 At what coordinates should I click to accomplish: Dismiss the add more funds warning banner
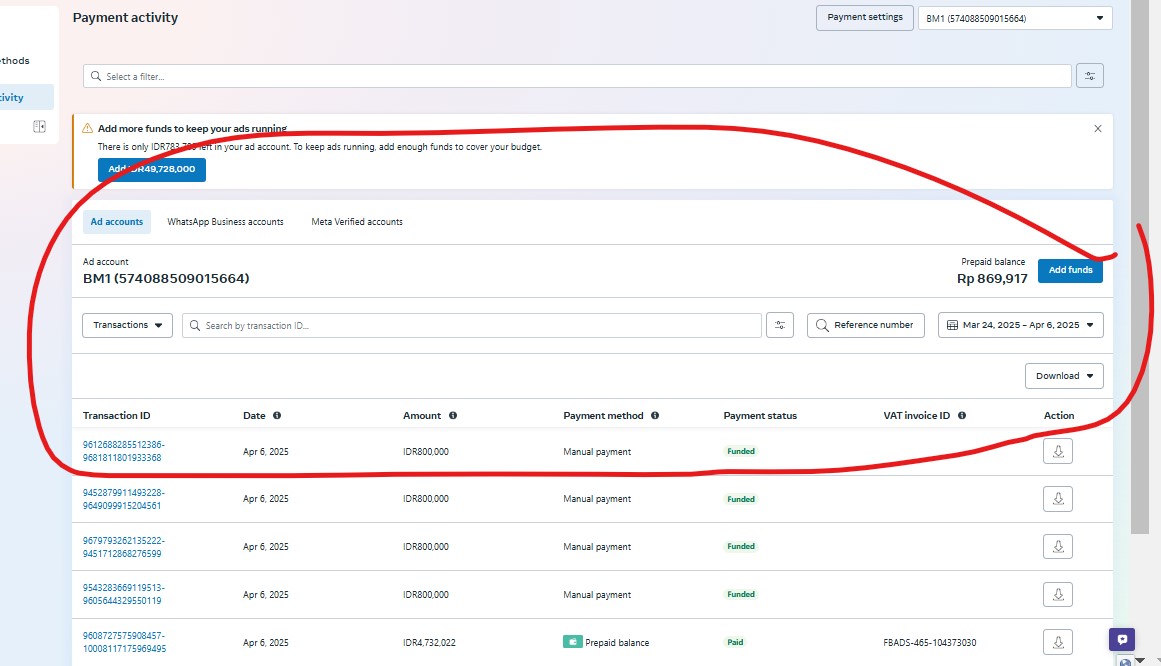(x=1098, y=129)
